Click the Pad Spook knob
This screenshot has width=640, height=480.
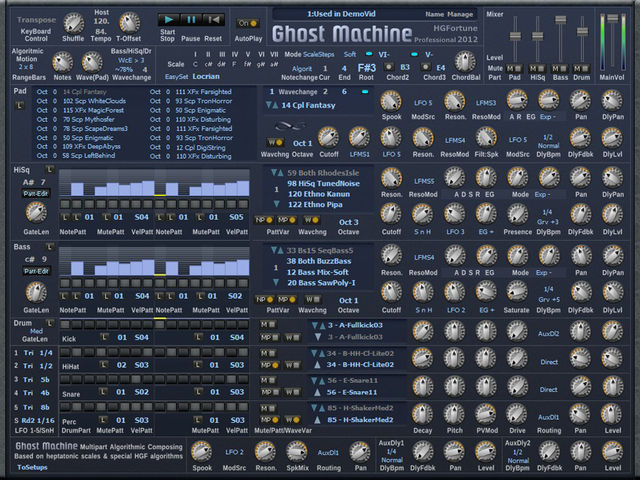click(x=391, y=101)
